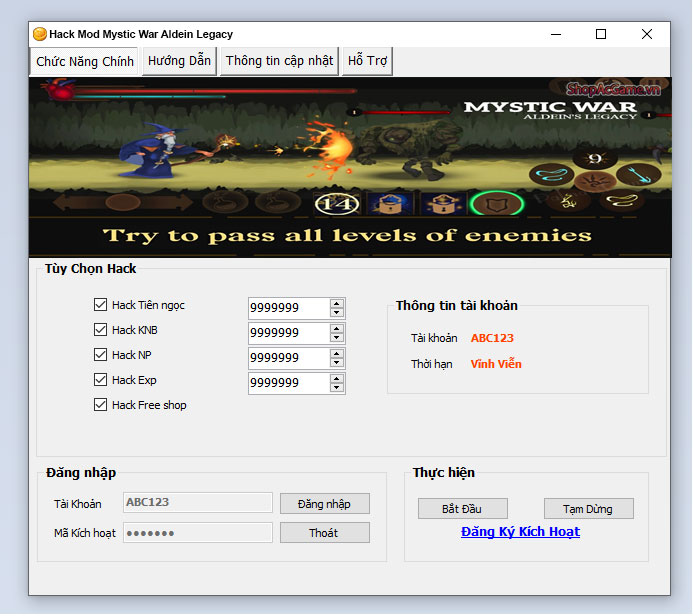
Task: Close the Hack Mod window
Action: (647, 34)
